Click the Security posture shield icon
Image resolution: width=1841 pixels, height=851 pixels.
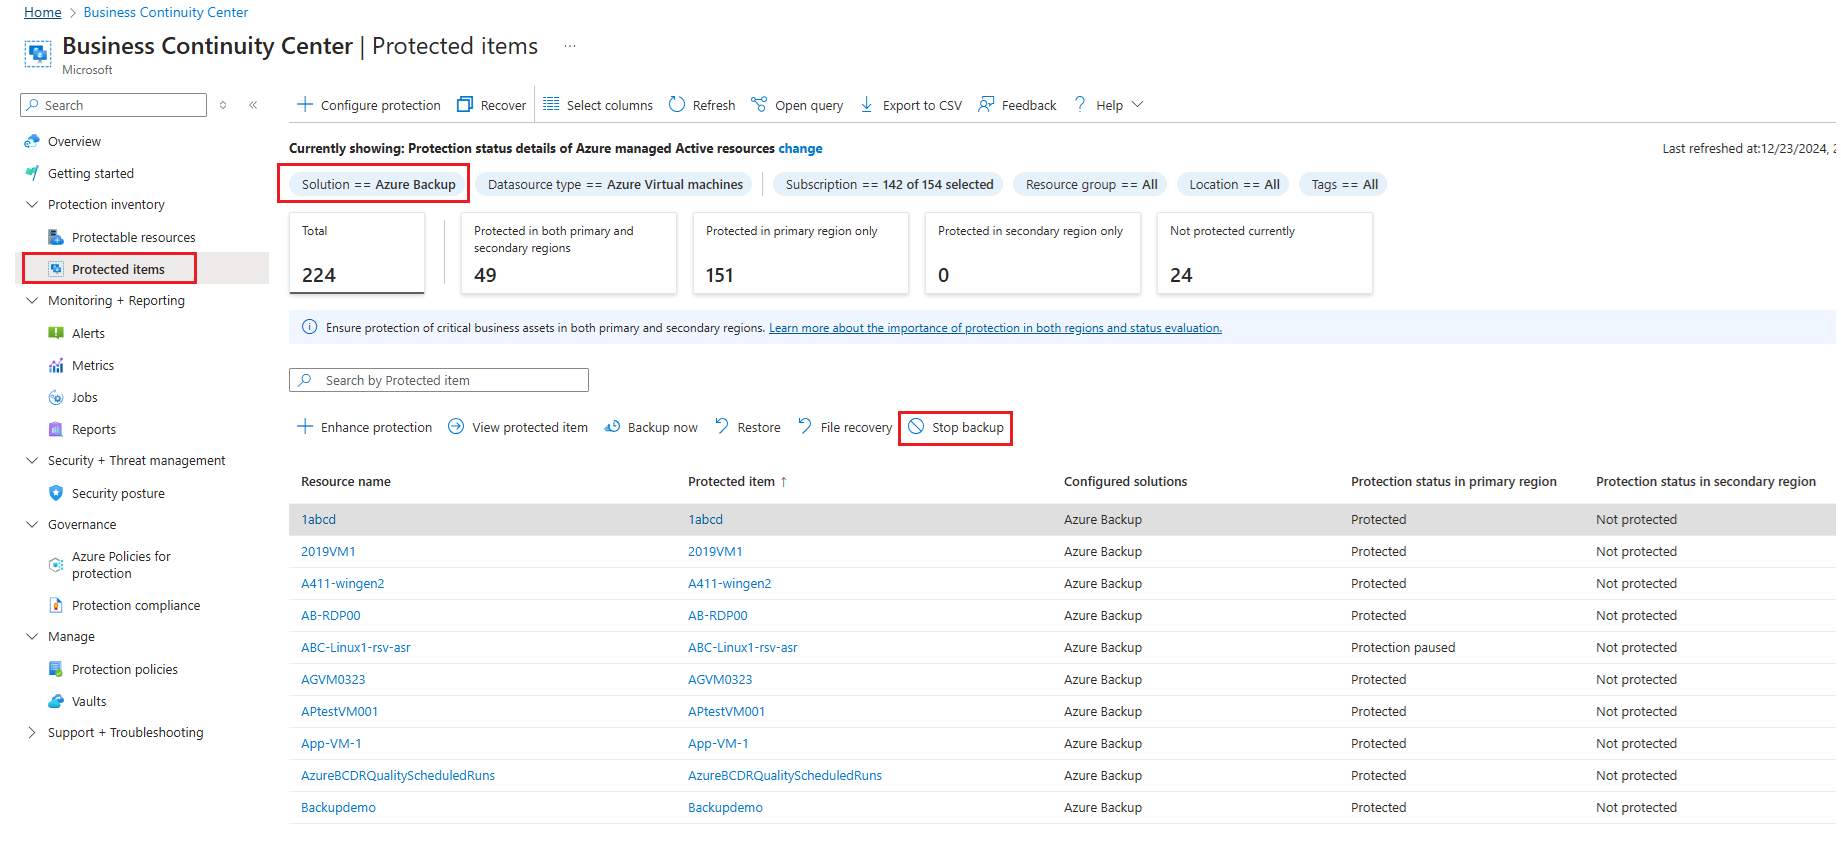coord(56,494)
